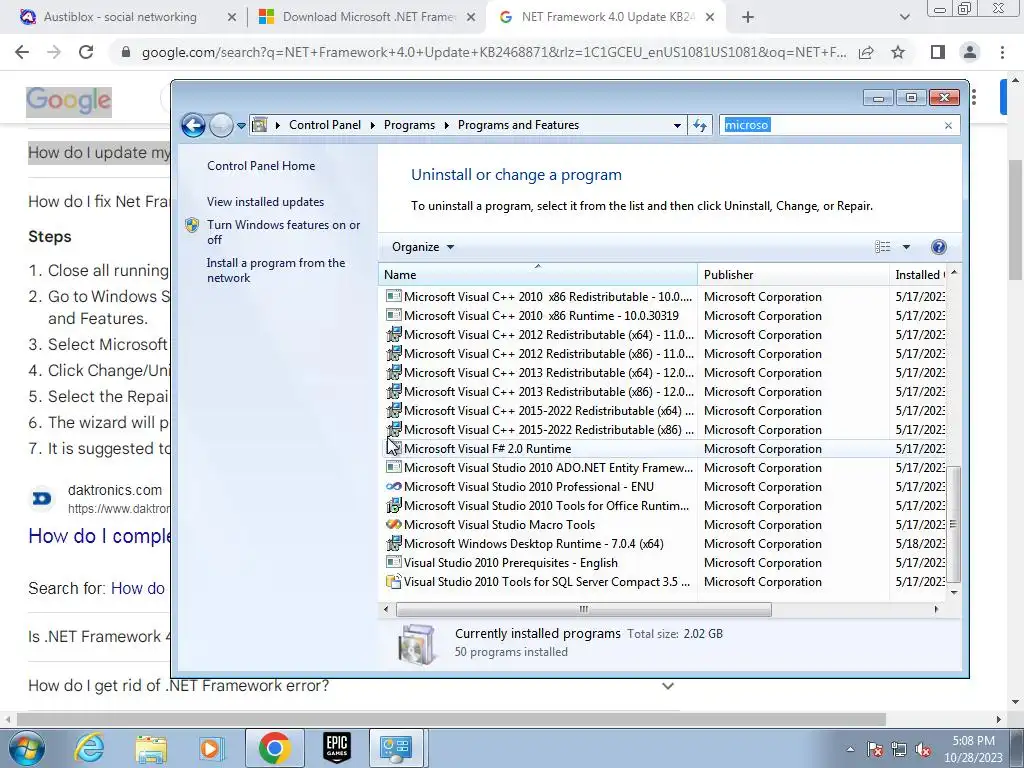Viewport: 1024px width, 768px height.
Task: Open recent pages dropdown beside forward arrow
Action: coord(241,125)
